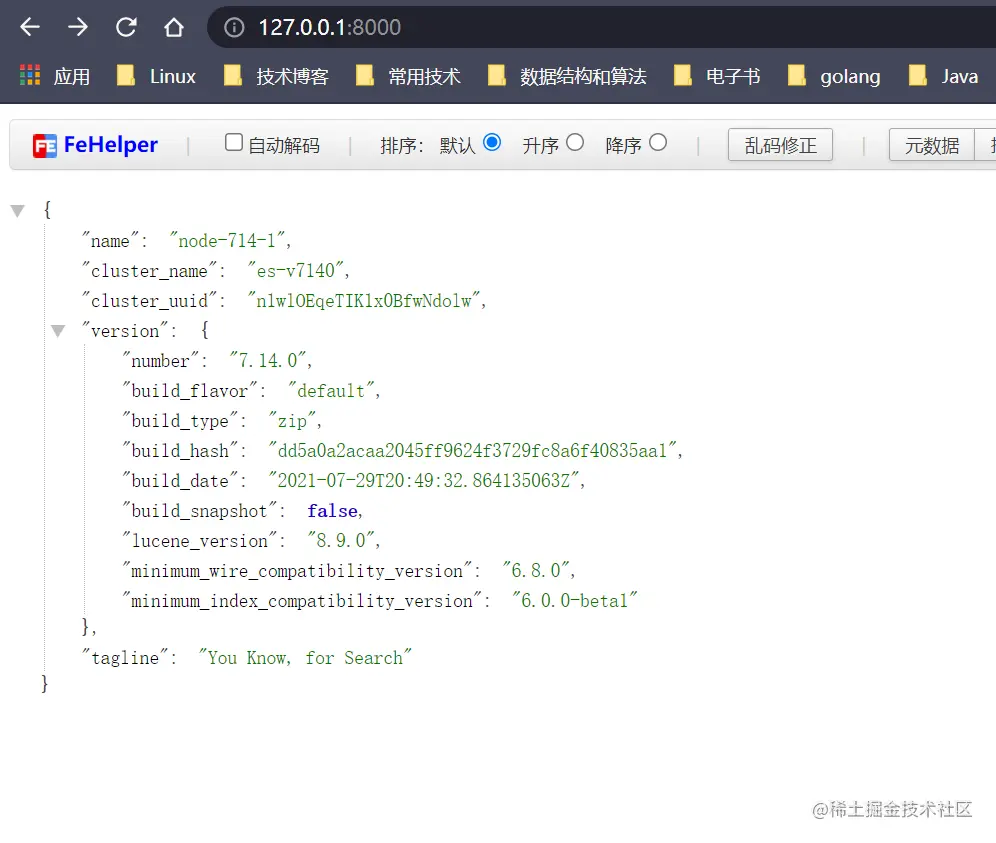Click the "build_flavor" key
The height and width of the screenshot is (843, 996).
pos(189,391)
